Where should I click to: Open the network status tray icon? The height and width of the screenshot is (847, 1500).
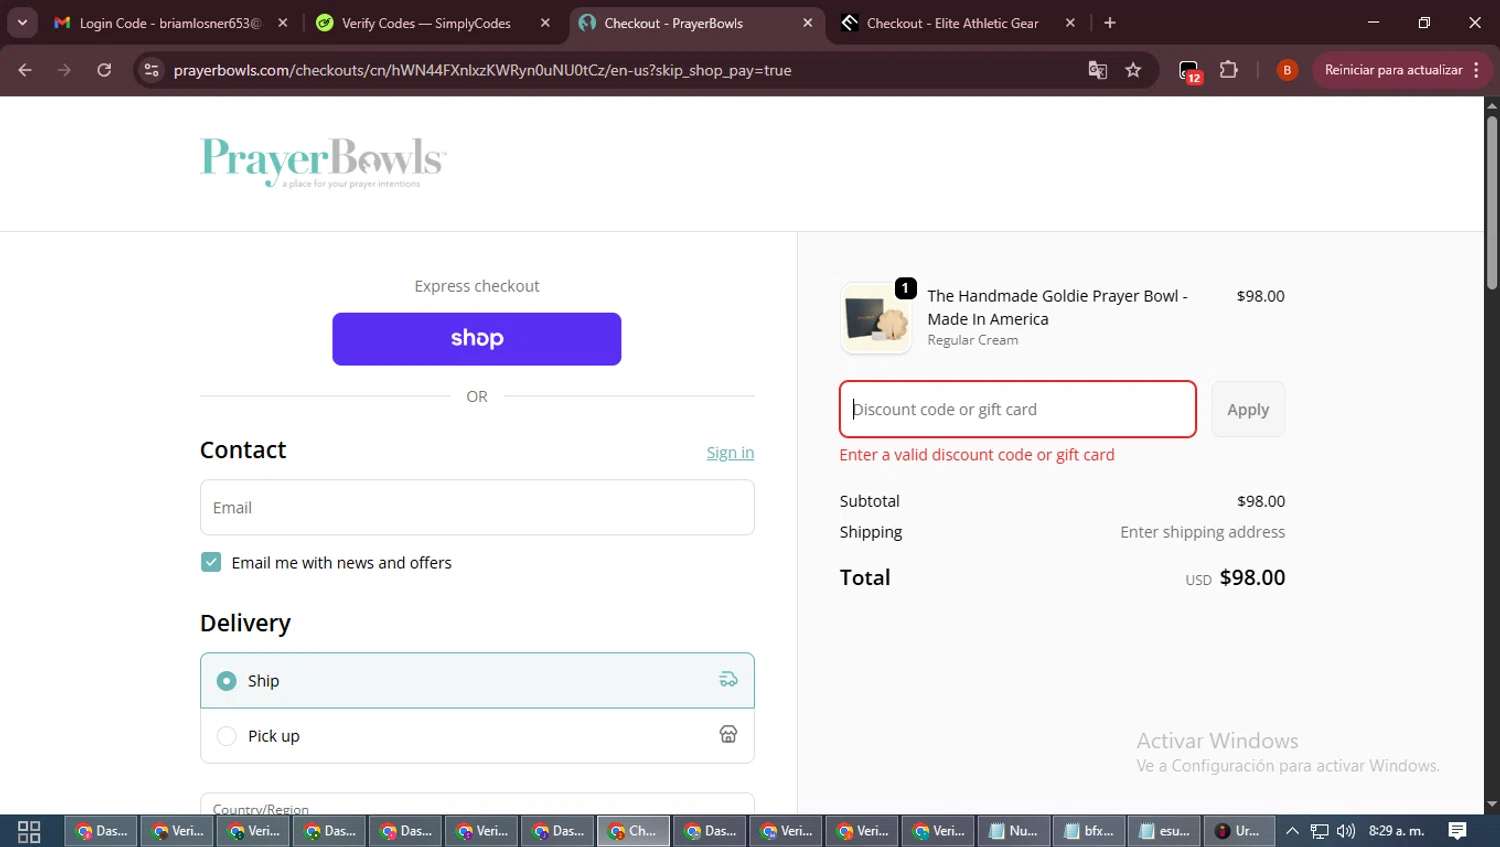pyautogui.click(x=1320, y=831)
